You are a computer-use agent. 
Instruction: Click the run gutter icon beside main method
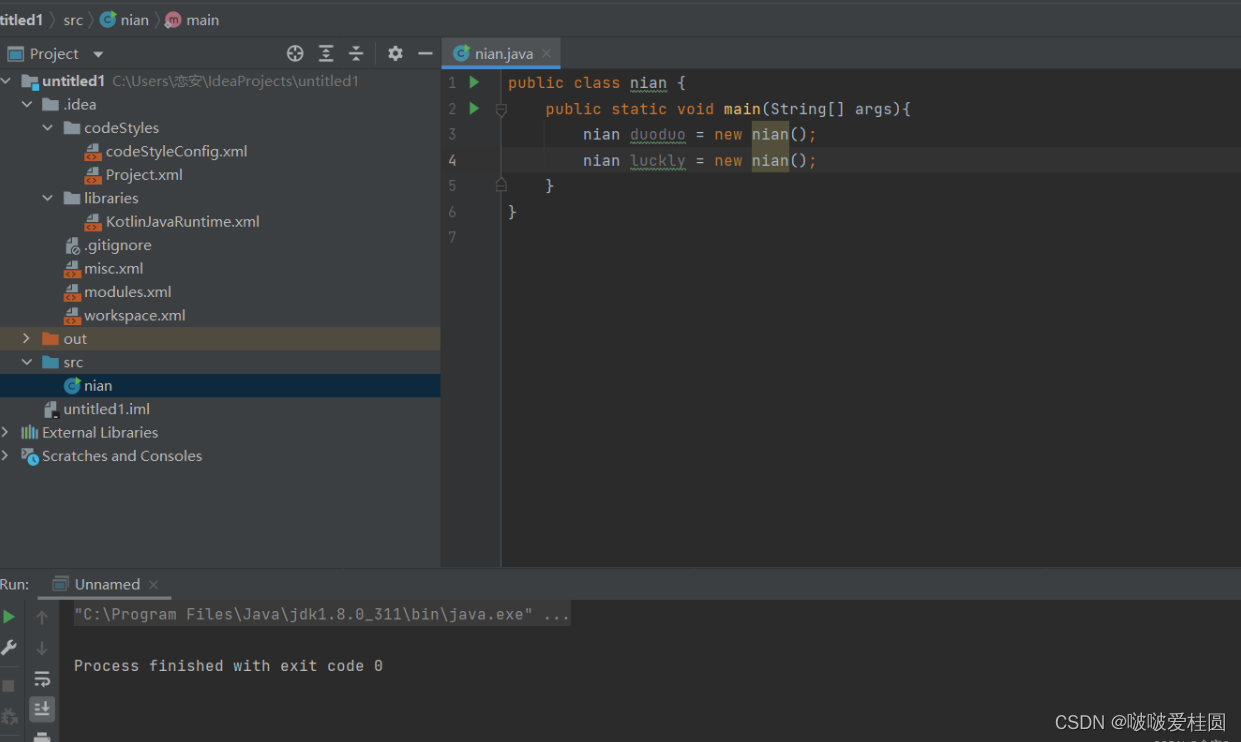tap(473, 108)
